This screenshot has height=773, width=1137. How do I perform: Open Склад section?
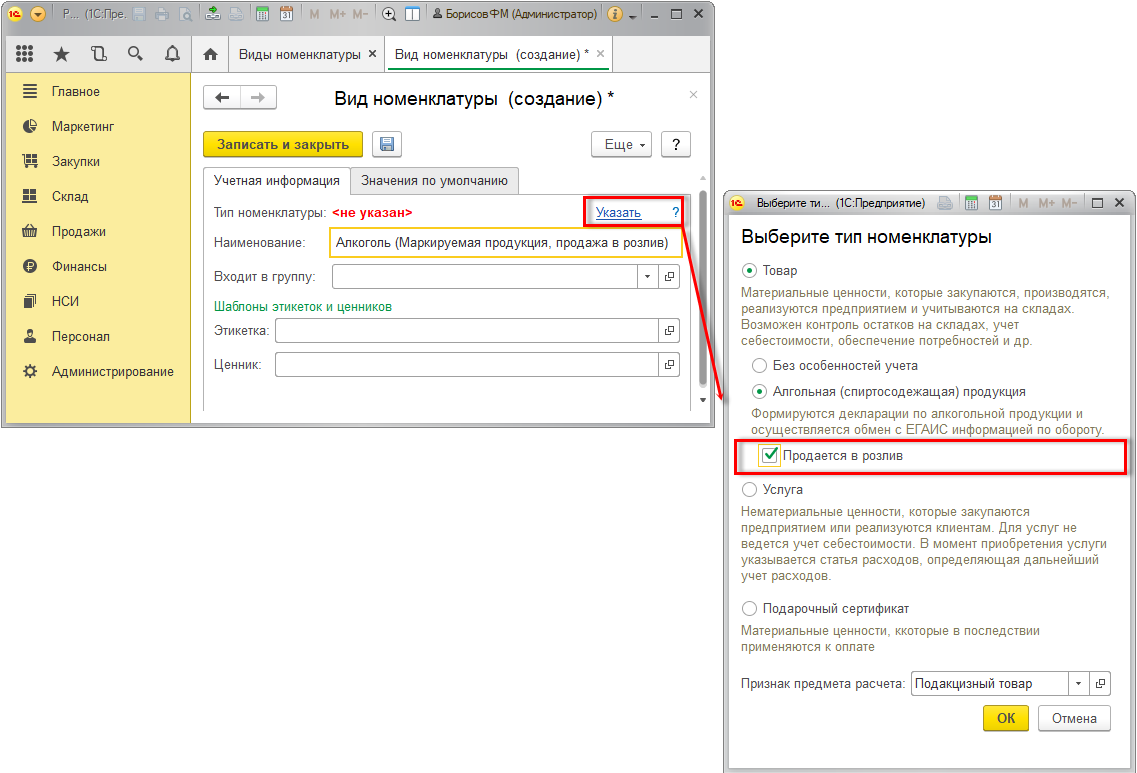pos(98,197)
